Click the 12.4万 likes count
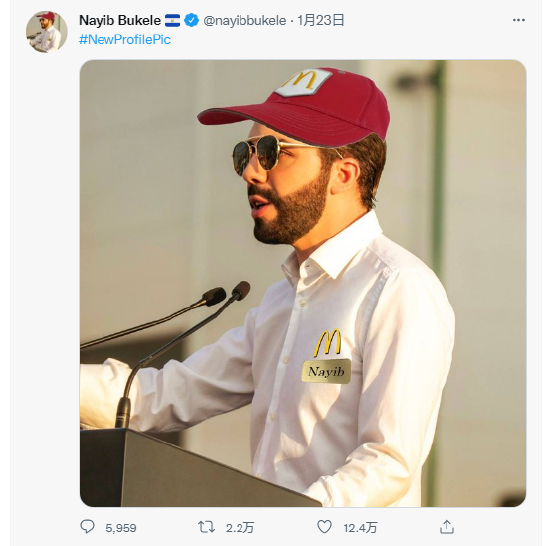 361,528
